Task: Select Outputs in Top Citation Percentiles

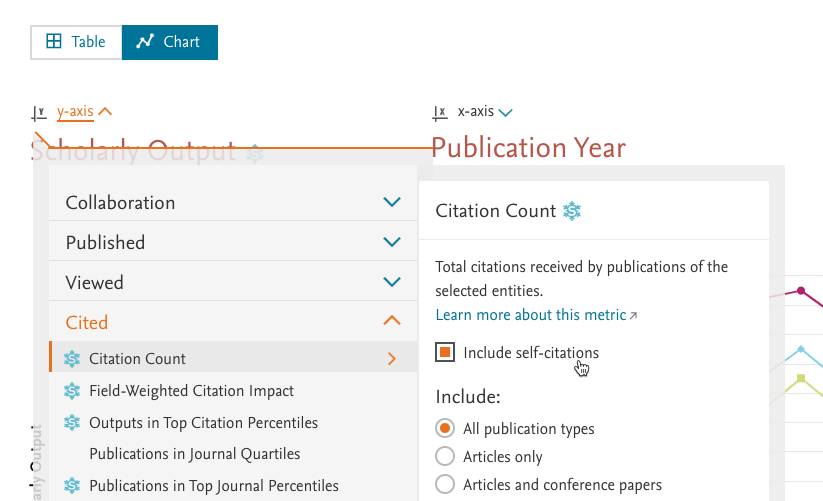Action: (x=203, y=423)
